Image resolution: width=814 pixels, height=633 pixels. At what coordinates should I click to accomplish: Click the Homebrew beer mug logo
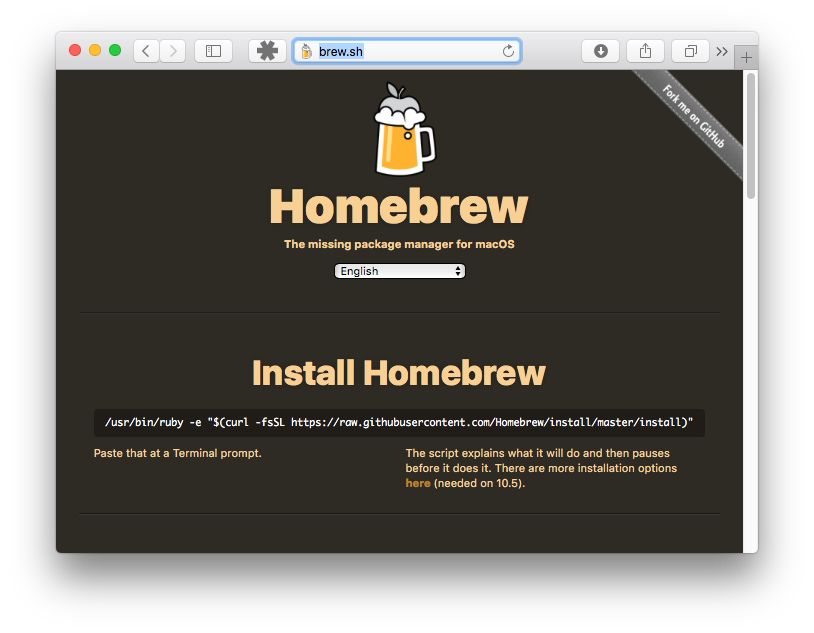405,129
